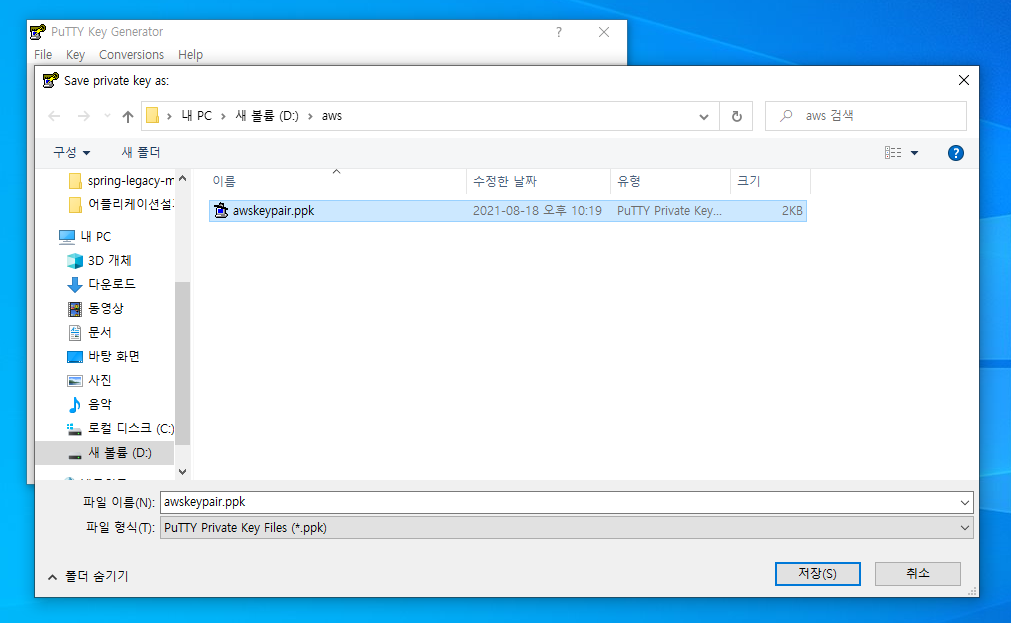The image size is (1011, 623).
Task: Open Key menu in PuTTY Key Generator
Action: (75, 55)
